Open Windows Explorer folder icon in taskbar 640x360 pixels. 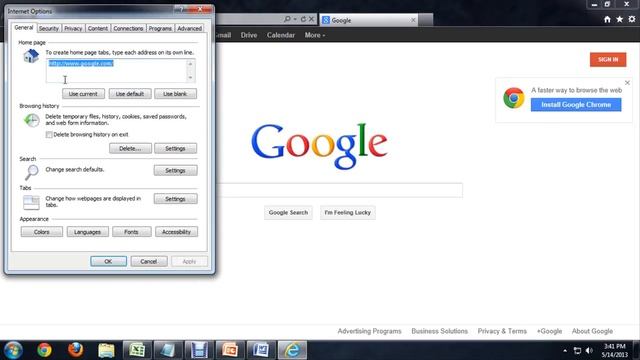tap(106, 350)
